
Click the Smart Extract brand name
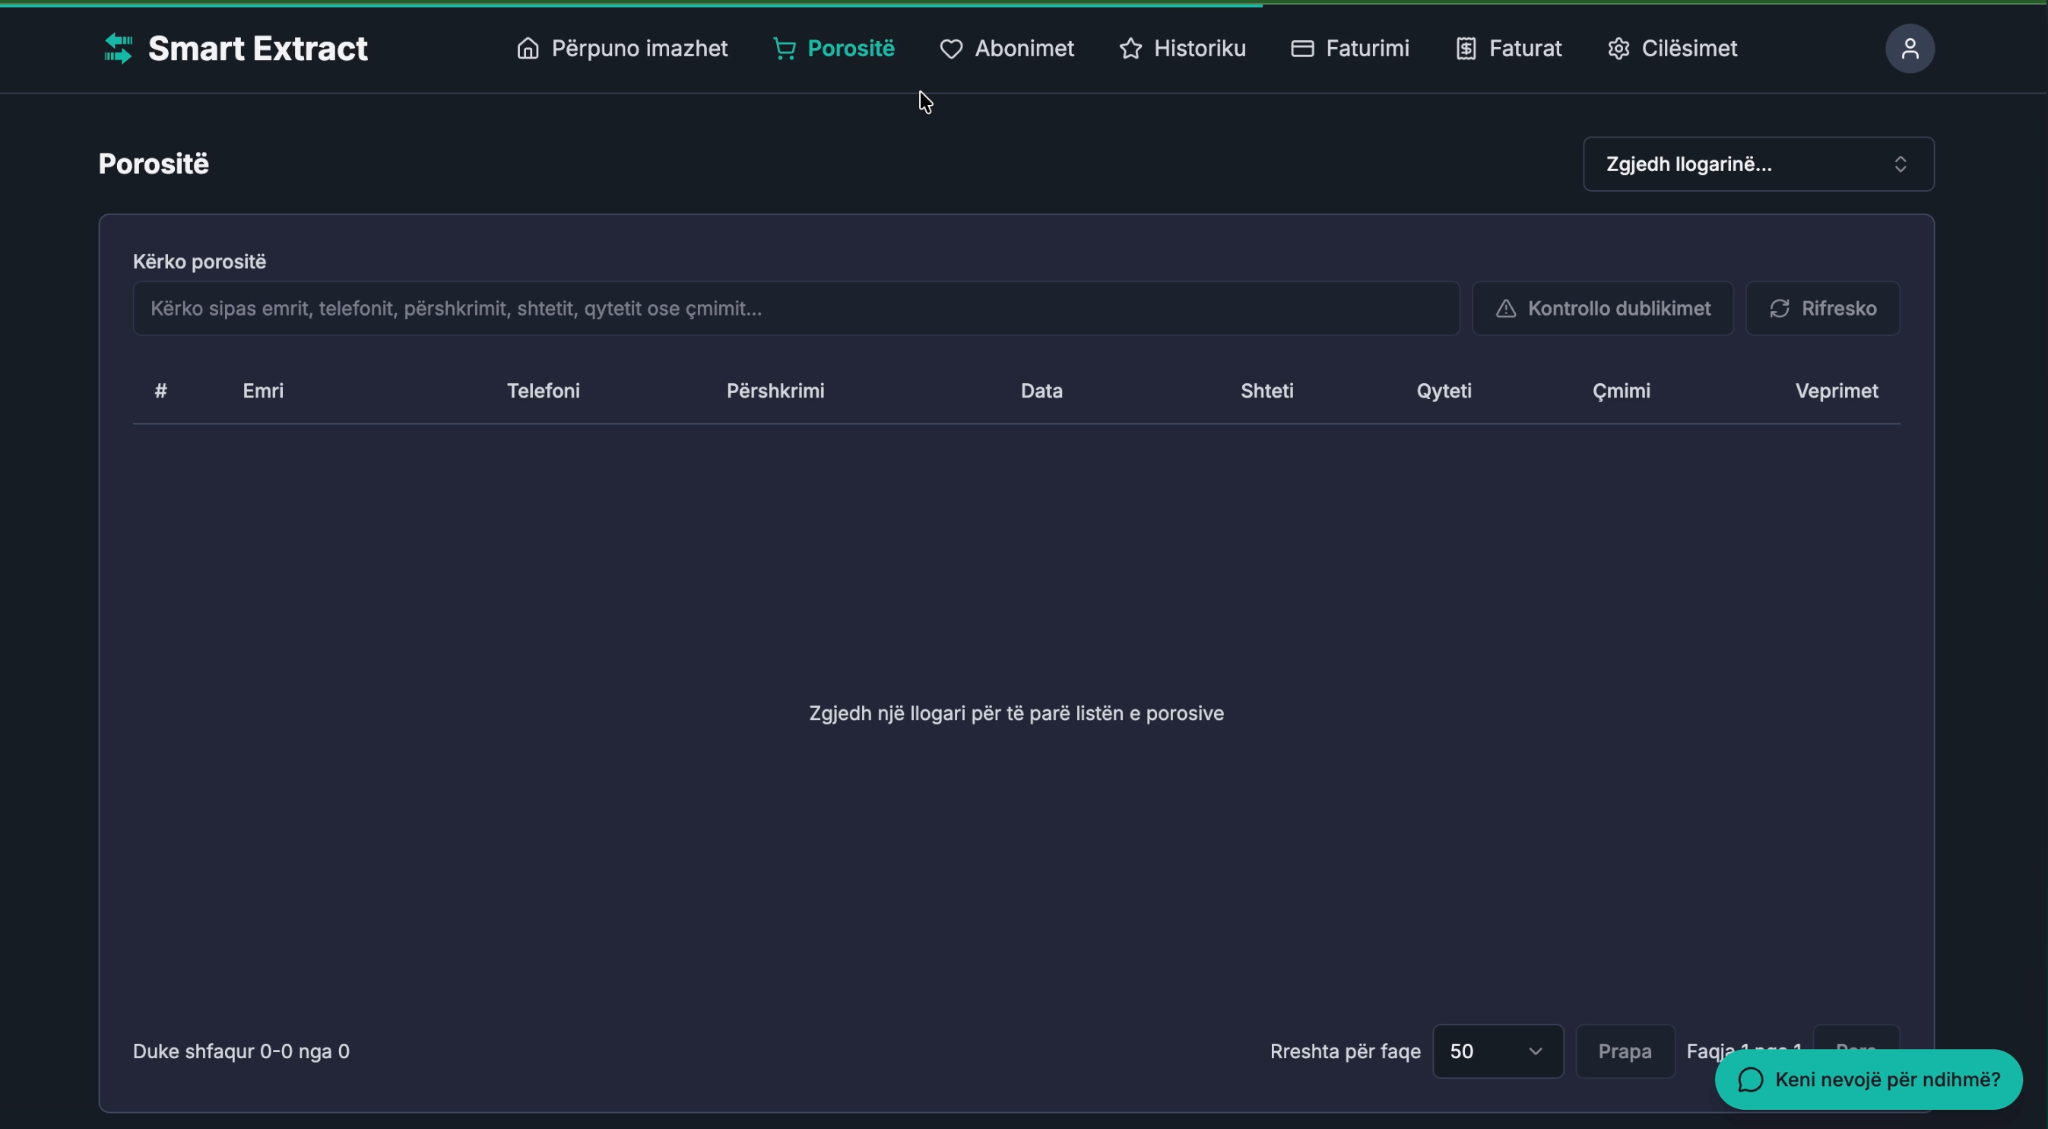(x=258, y=48)
